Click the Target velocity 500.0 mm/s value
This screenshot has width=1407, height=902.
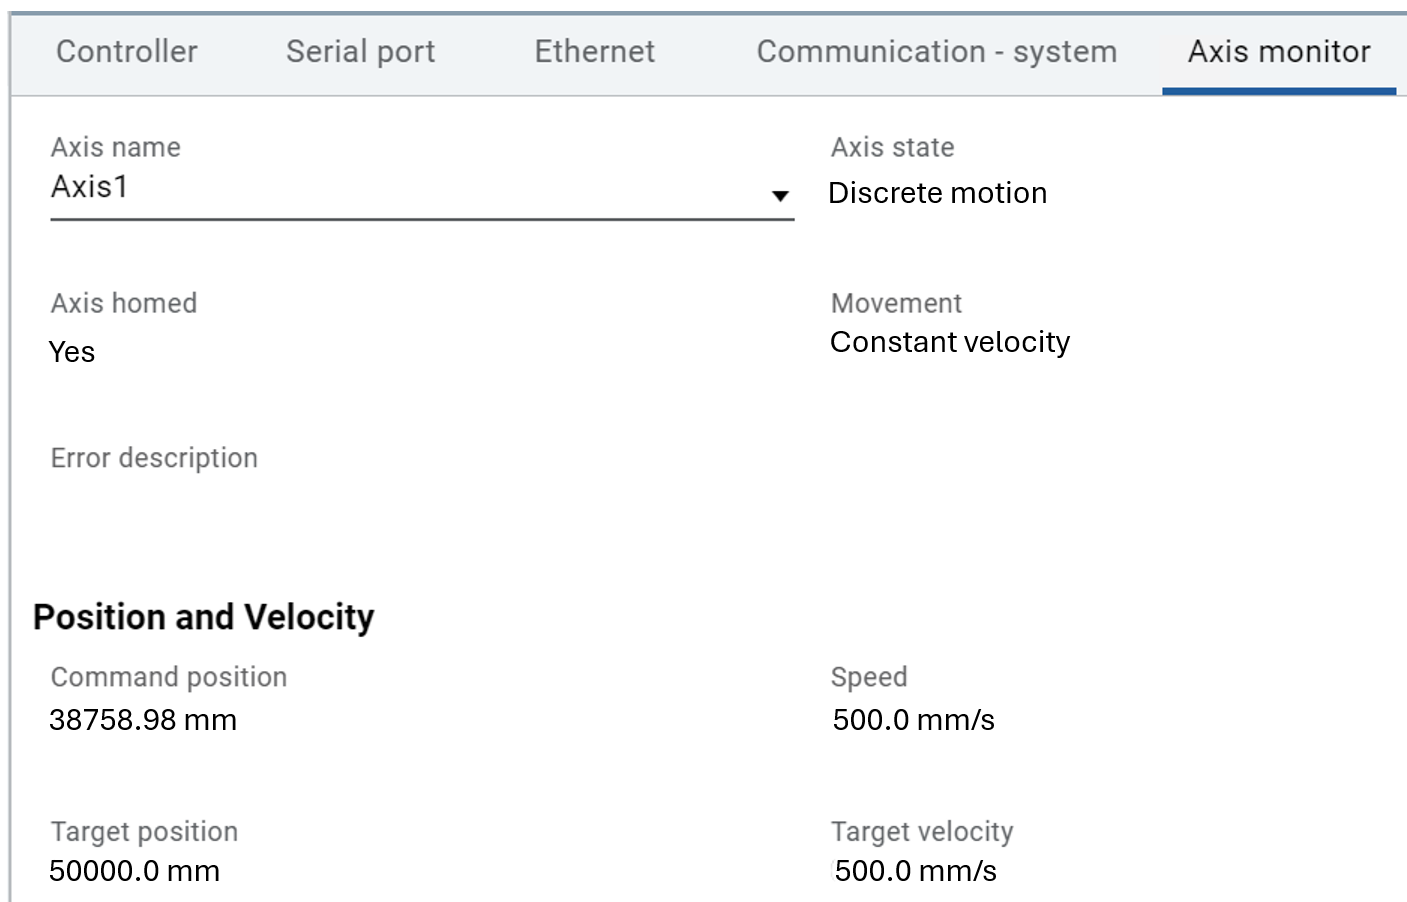(x=915, y=871)
